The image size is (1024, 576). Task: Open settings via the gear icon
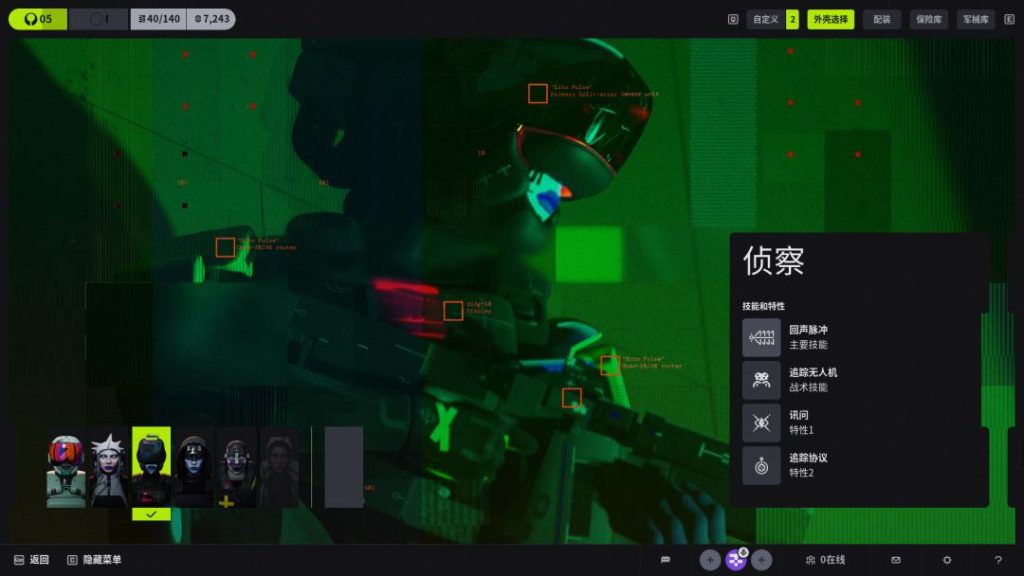[x=947, y=560]
